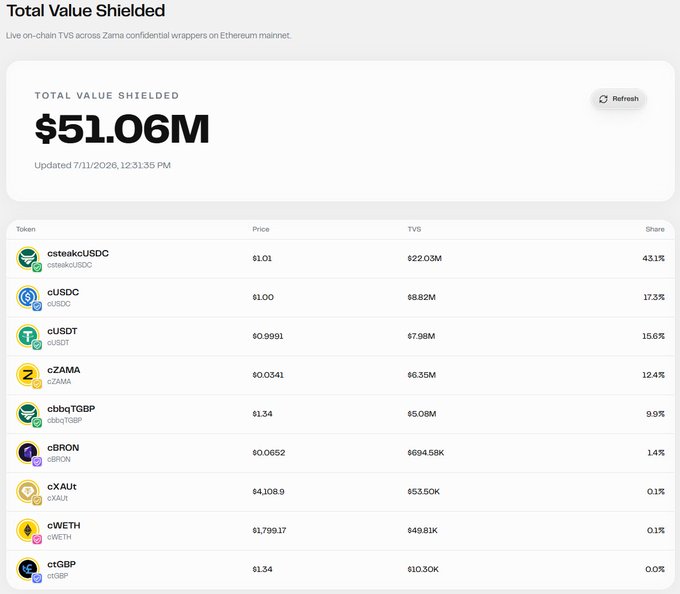Select the cbbqTGBP token name
Image resolution: width=680 pixels, height=594 pixels.
click(71, 409)
